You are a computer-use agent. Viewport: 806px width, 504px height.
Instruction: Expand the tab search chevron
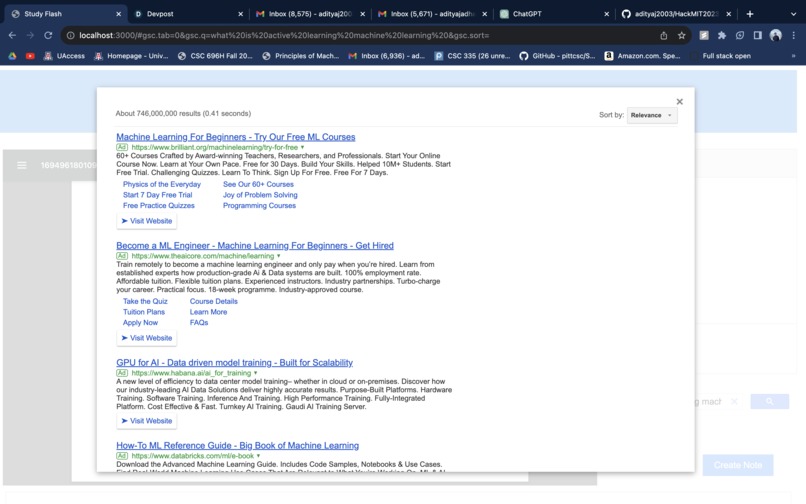[x=793, y=14]
